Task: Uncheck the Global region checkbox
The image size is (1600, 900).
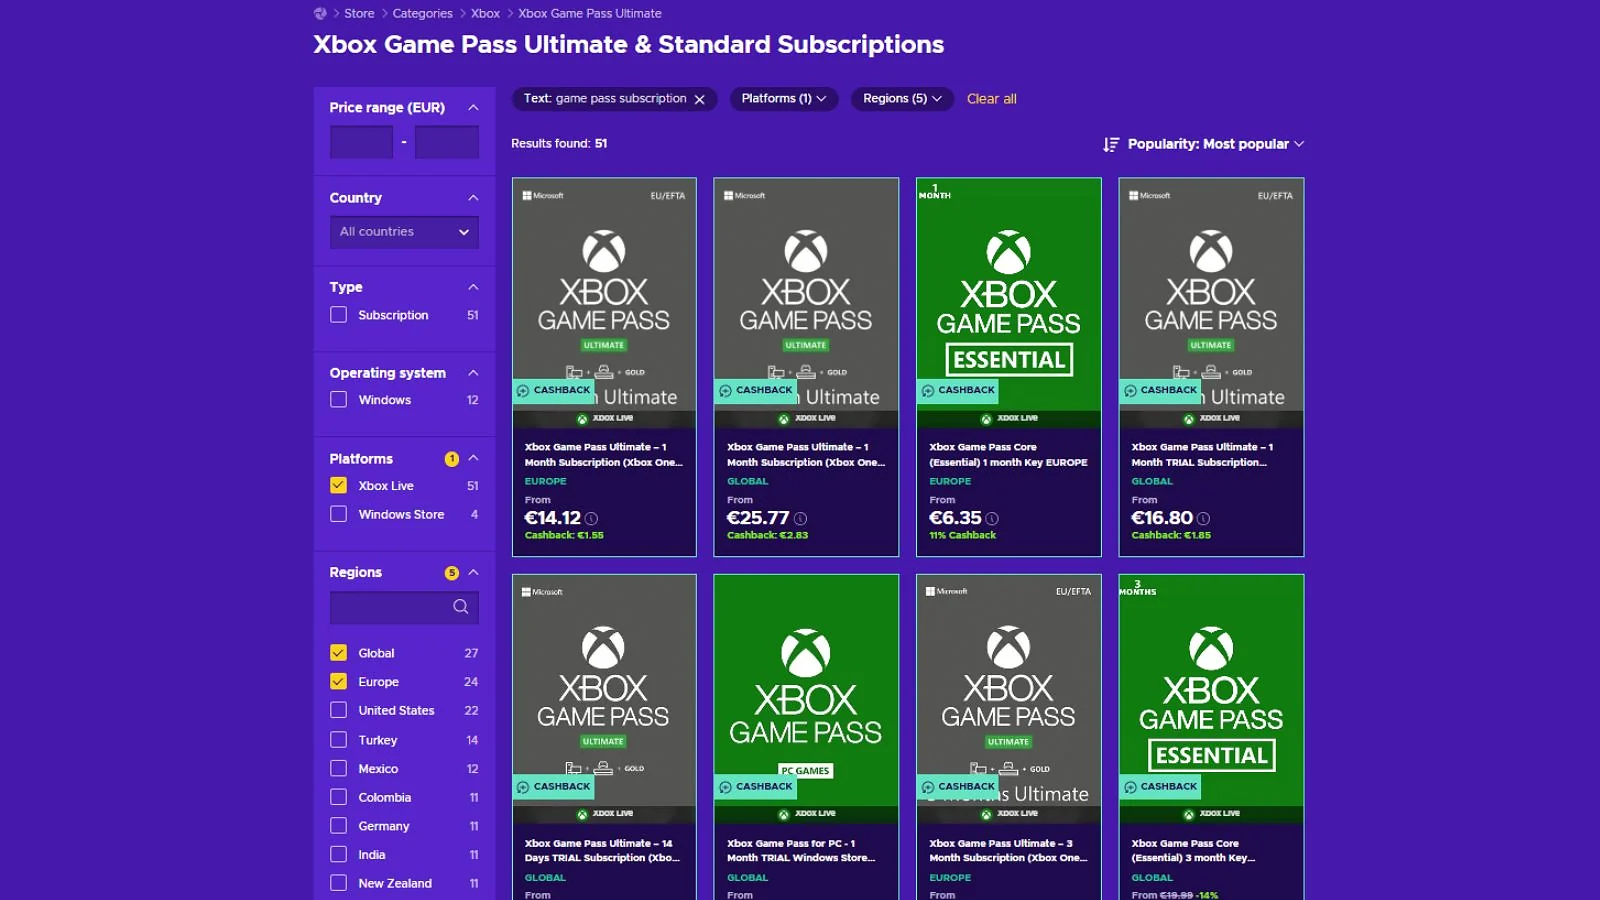Action: point(339,653)
